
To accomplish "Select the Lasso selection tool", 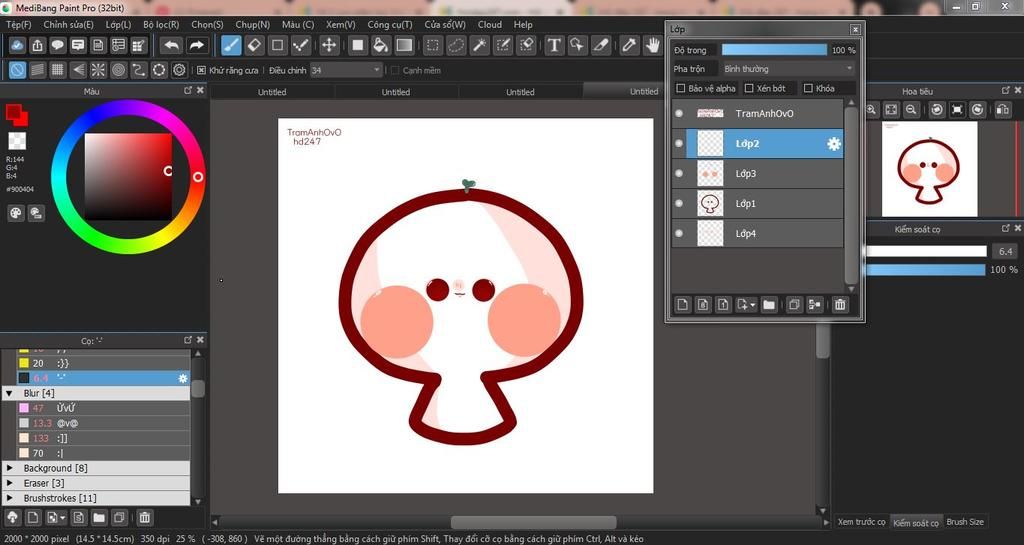I will click(456, 45).
